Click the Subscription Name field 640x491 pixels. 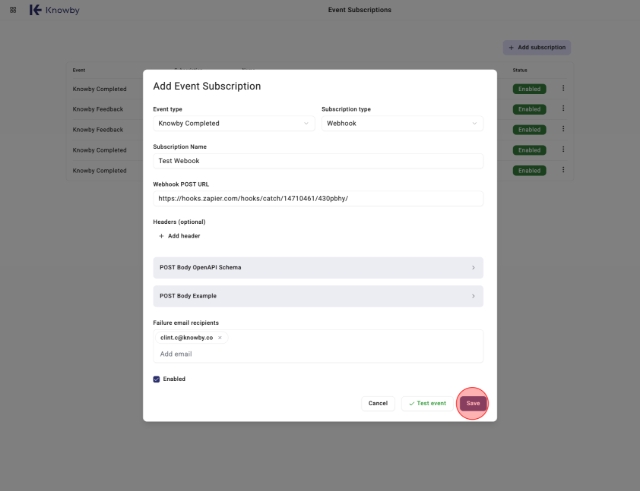click(x=318, y=161)
